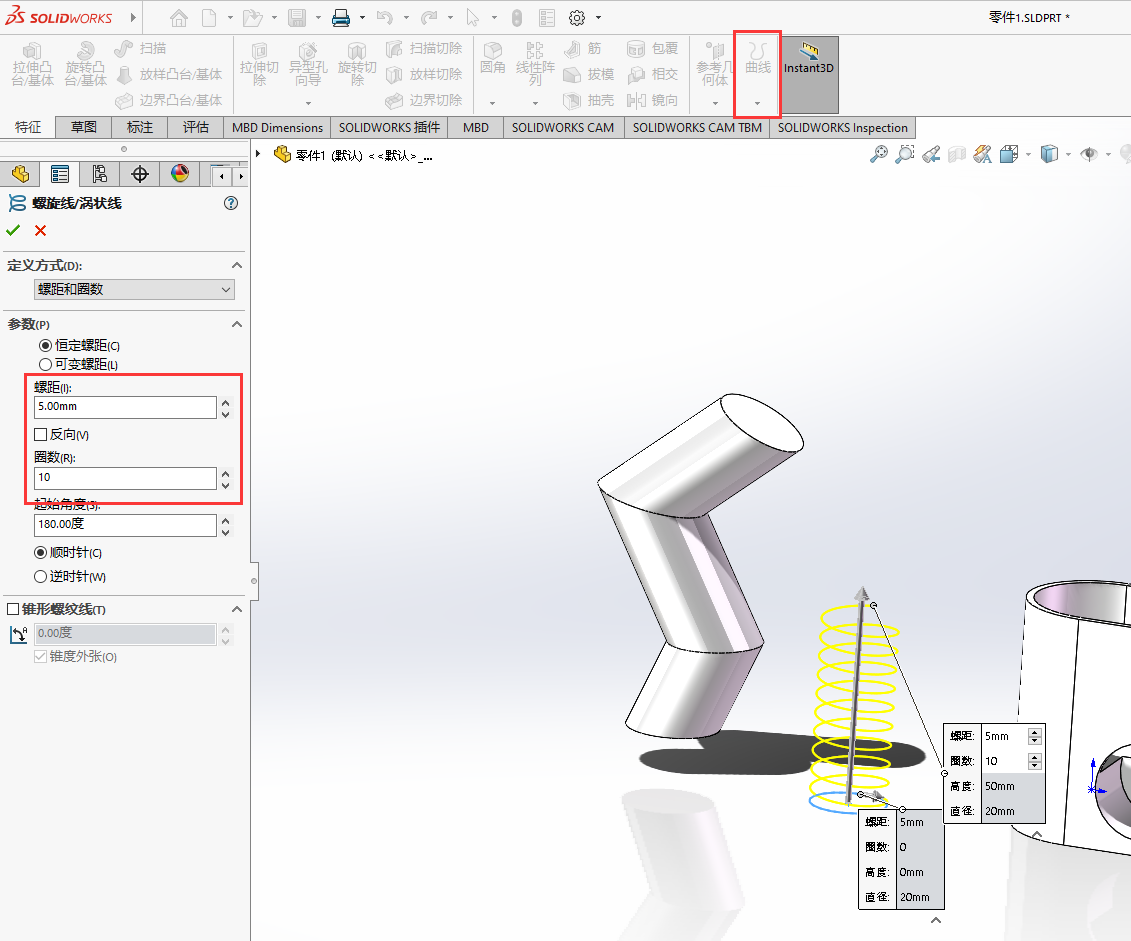Screen dimensions: 1131x941
Task: Switch to Sketch (草图) tab
Action: pyautogui.click(x=84, y=127)
